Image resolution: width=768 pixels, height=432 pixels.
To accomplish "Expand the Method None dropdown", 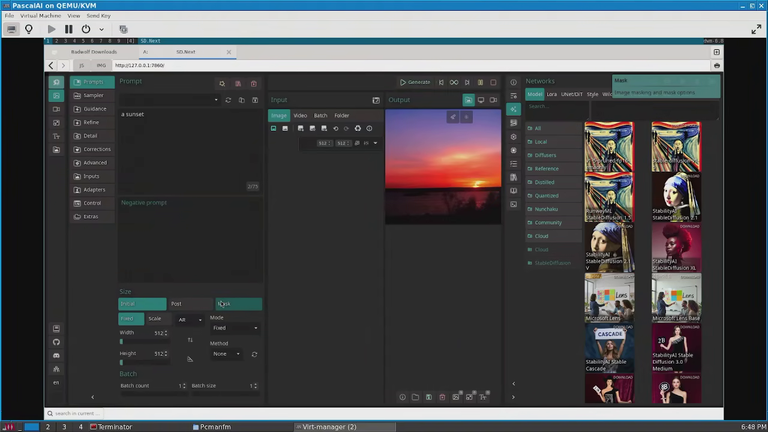I will click(226, 354).
